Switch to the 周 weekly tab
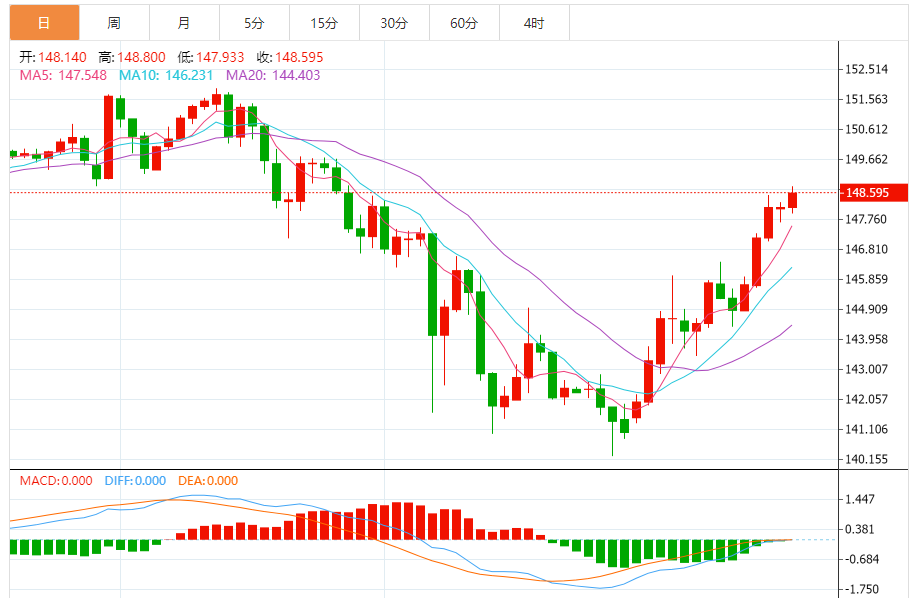The height and width of the screenshot is (598, 915). point(114,23)
